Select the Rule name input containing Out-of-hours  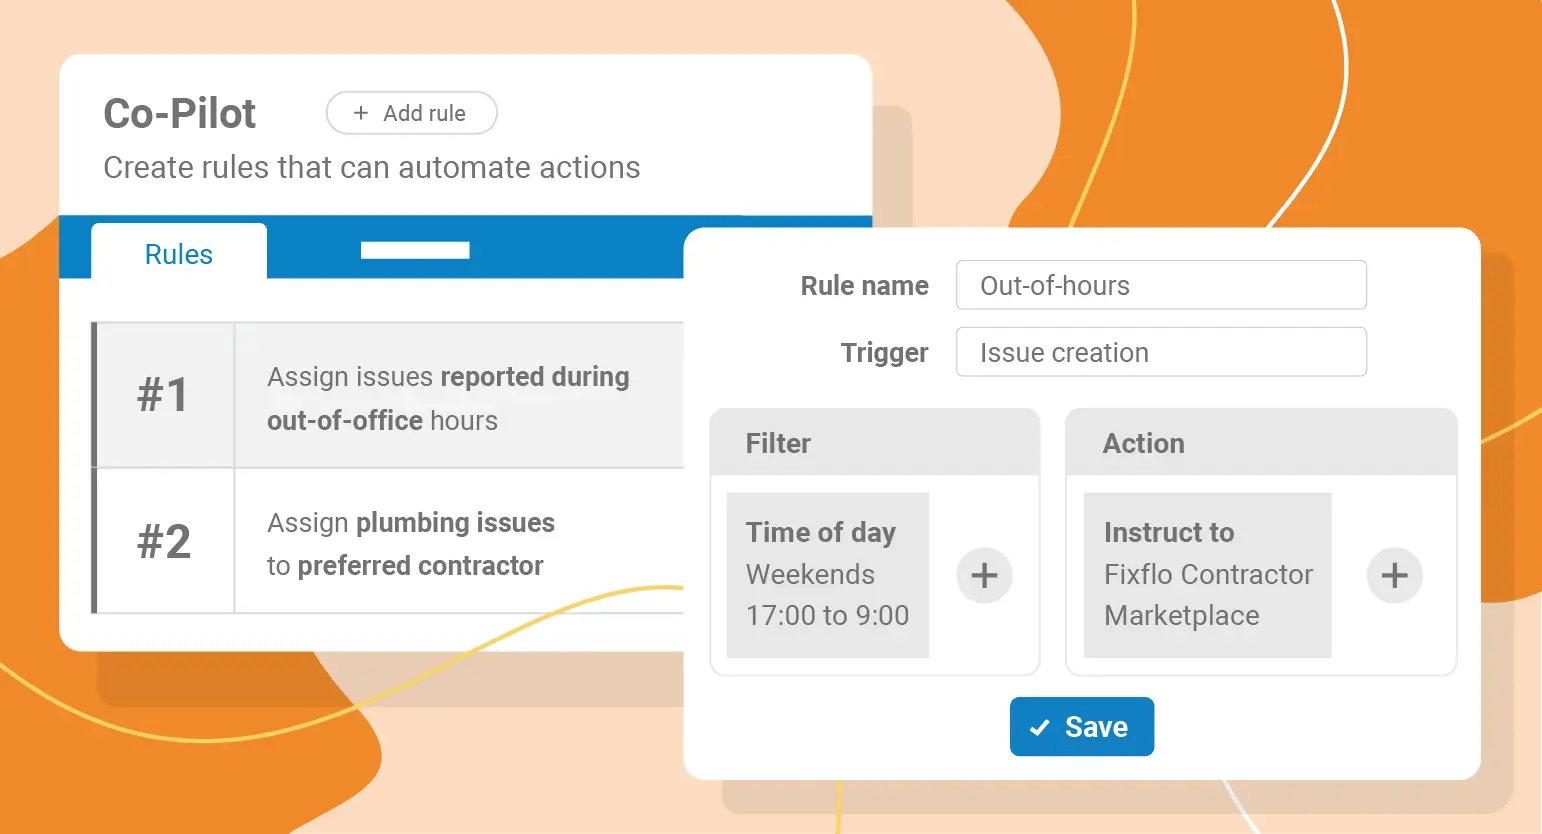point(1160,285)
